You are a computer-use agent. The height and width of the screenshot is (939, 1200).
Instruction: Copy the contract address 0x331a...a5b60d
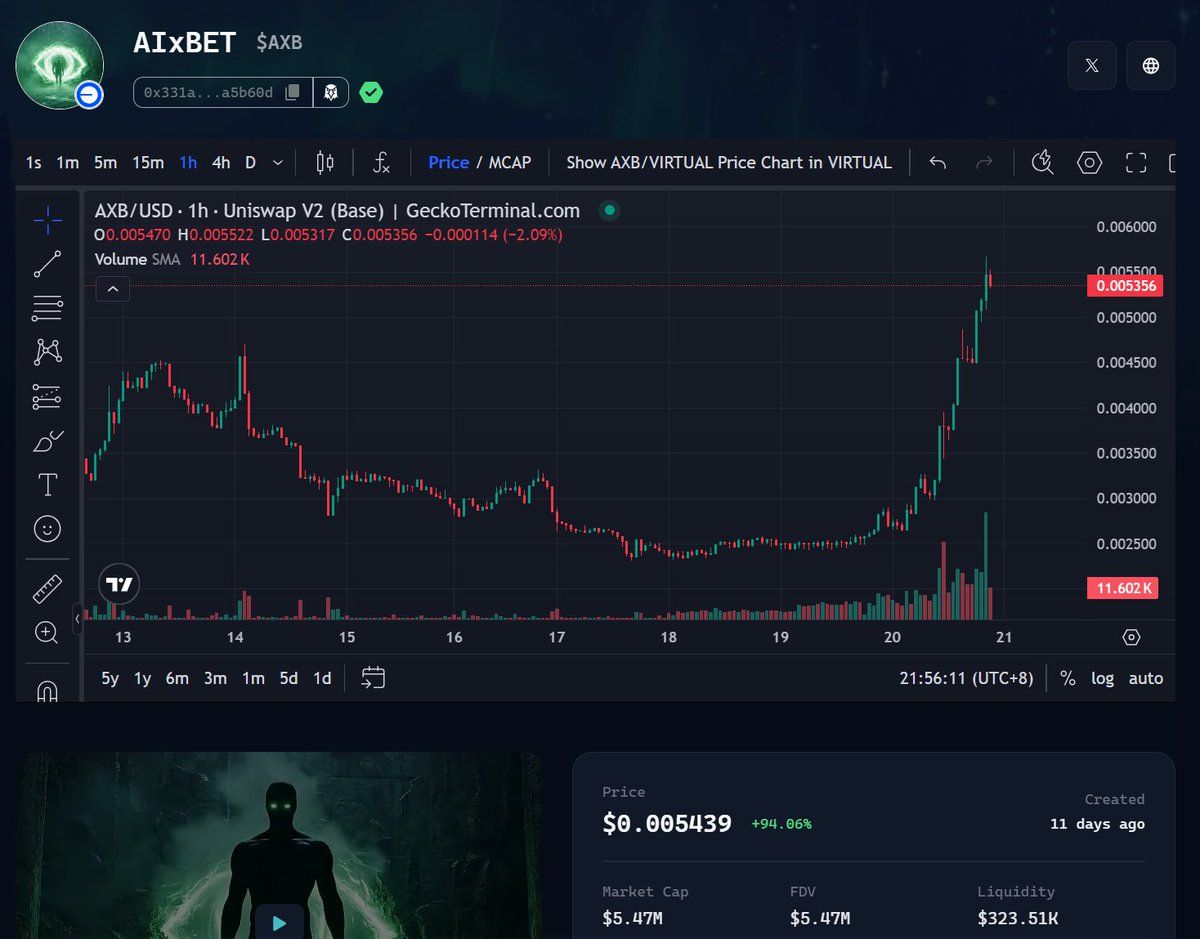click(x=292, y=92)
